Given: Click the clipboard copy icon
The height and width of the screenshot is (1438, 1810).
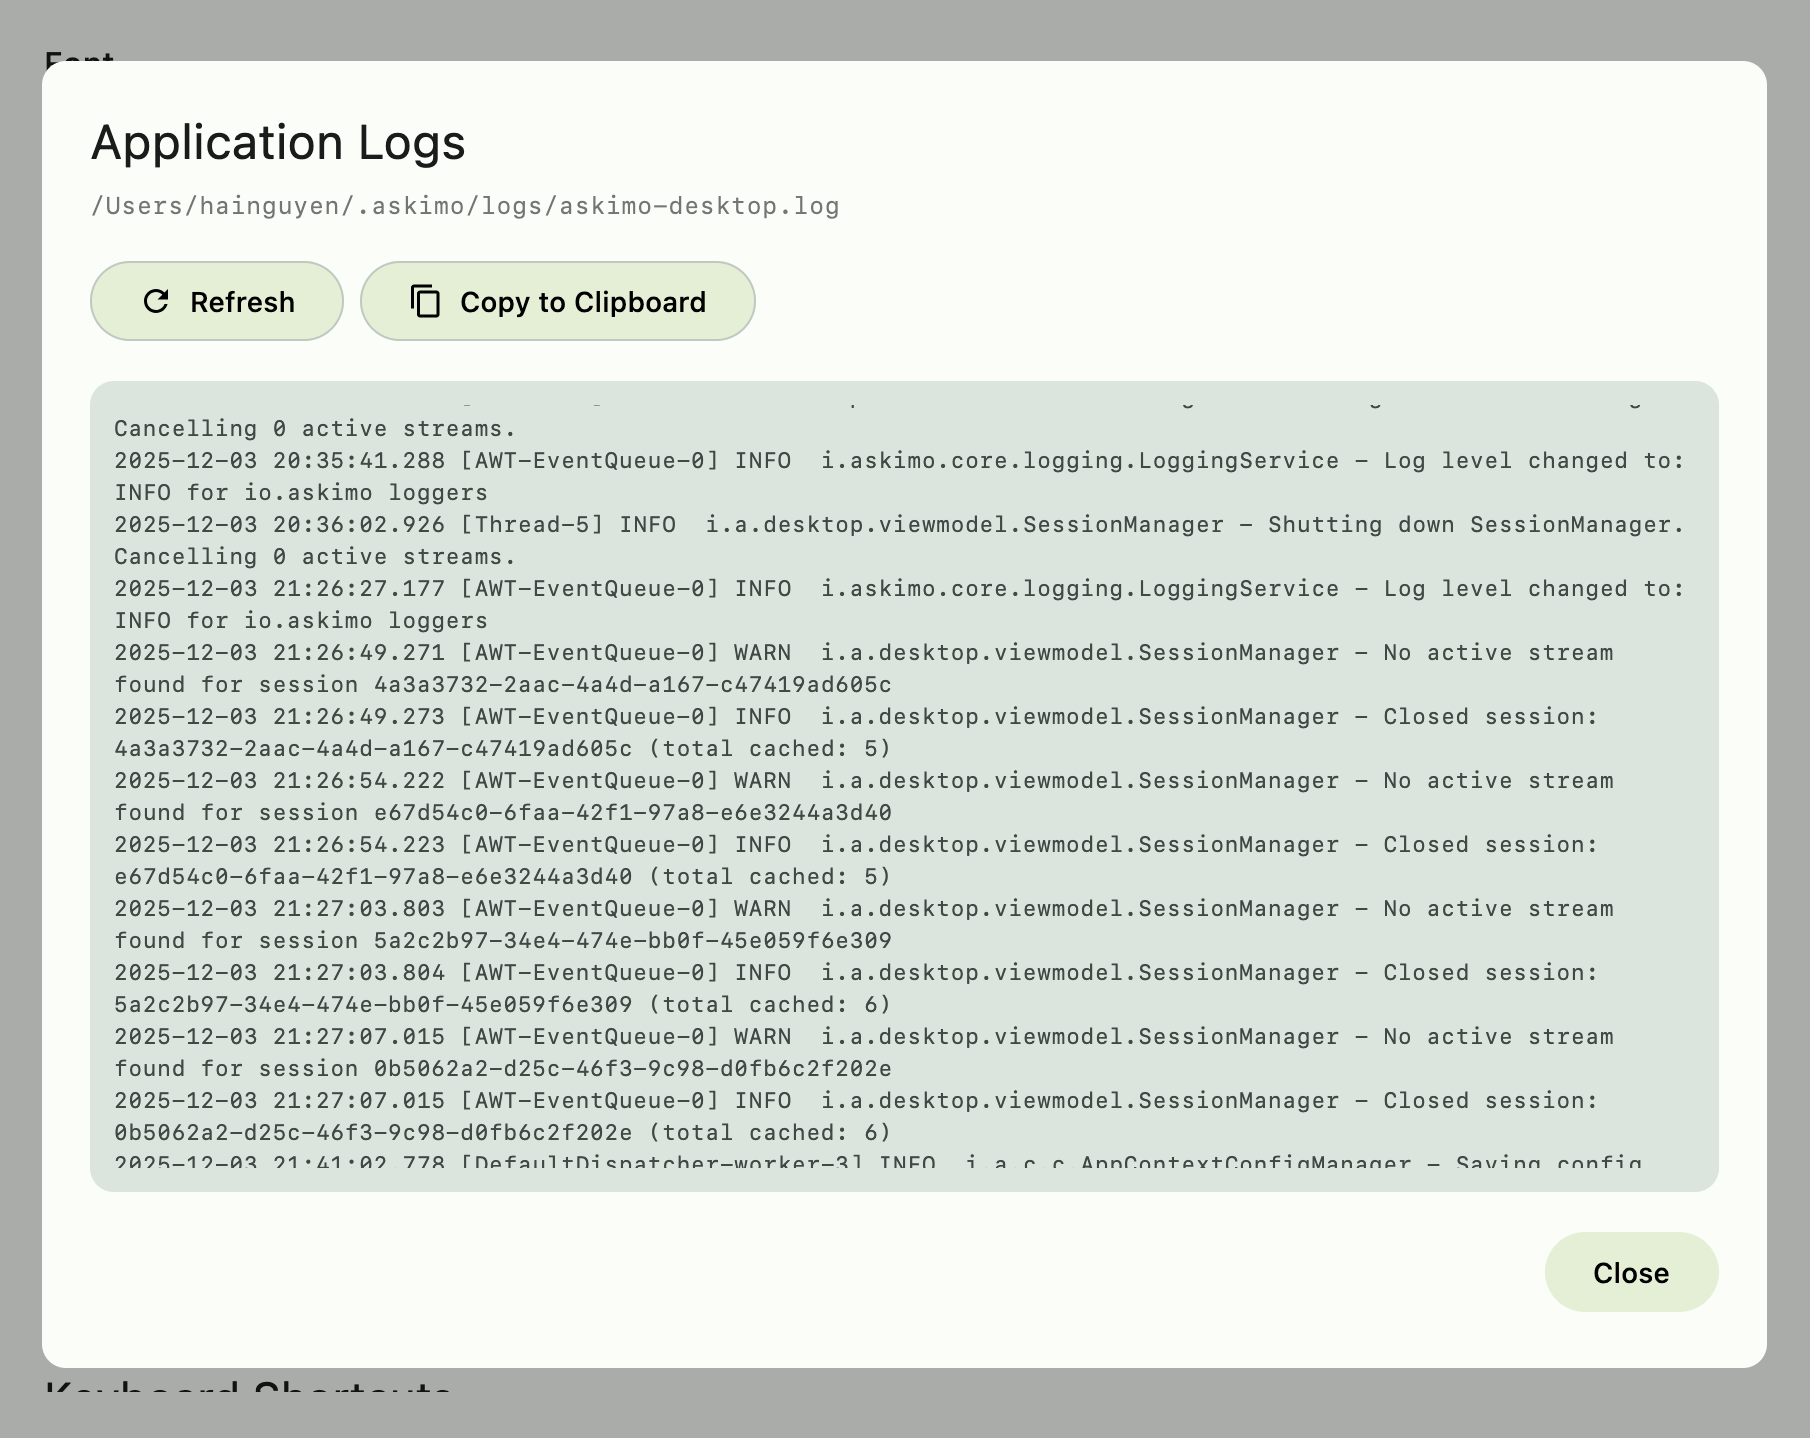Looking at the screenshot, I should pyautogui.click(x=425, y=301).
